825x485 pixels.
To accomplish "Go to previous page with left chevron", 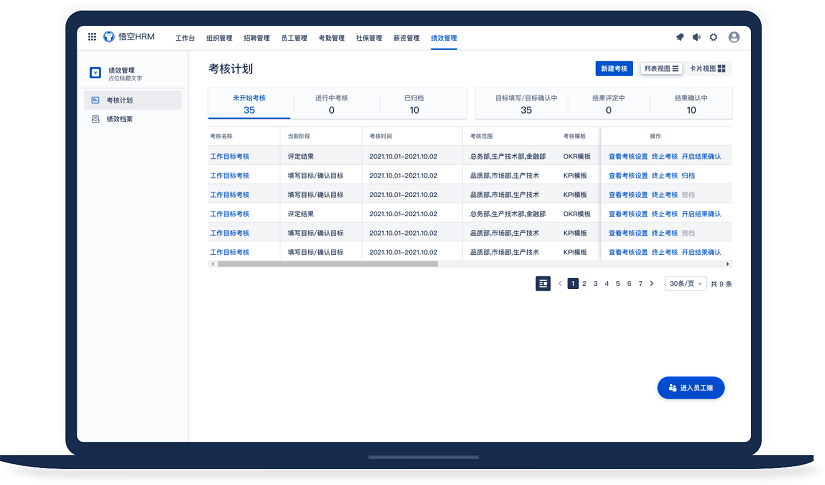I will [x=560, y=284].
